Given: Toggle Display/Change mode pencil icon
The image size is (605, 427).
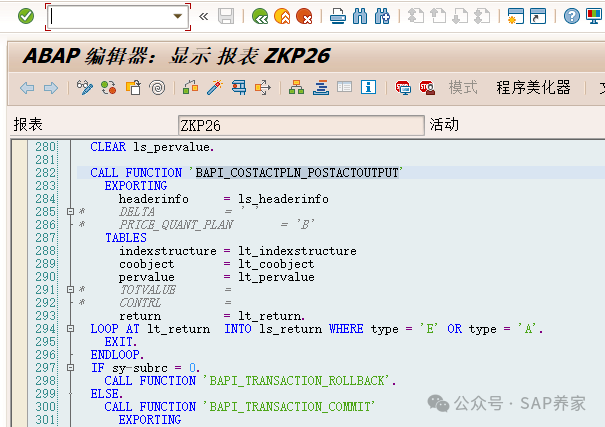Looking at the screenshot, I should (x=84, y=88).
